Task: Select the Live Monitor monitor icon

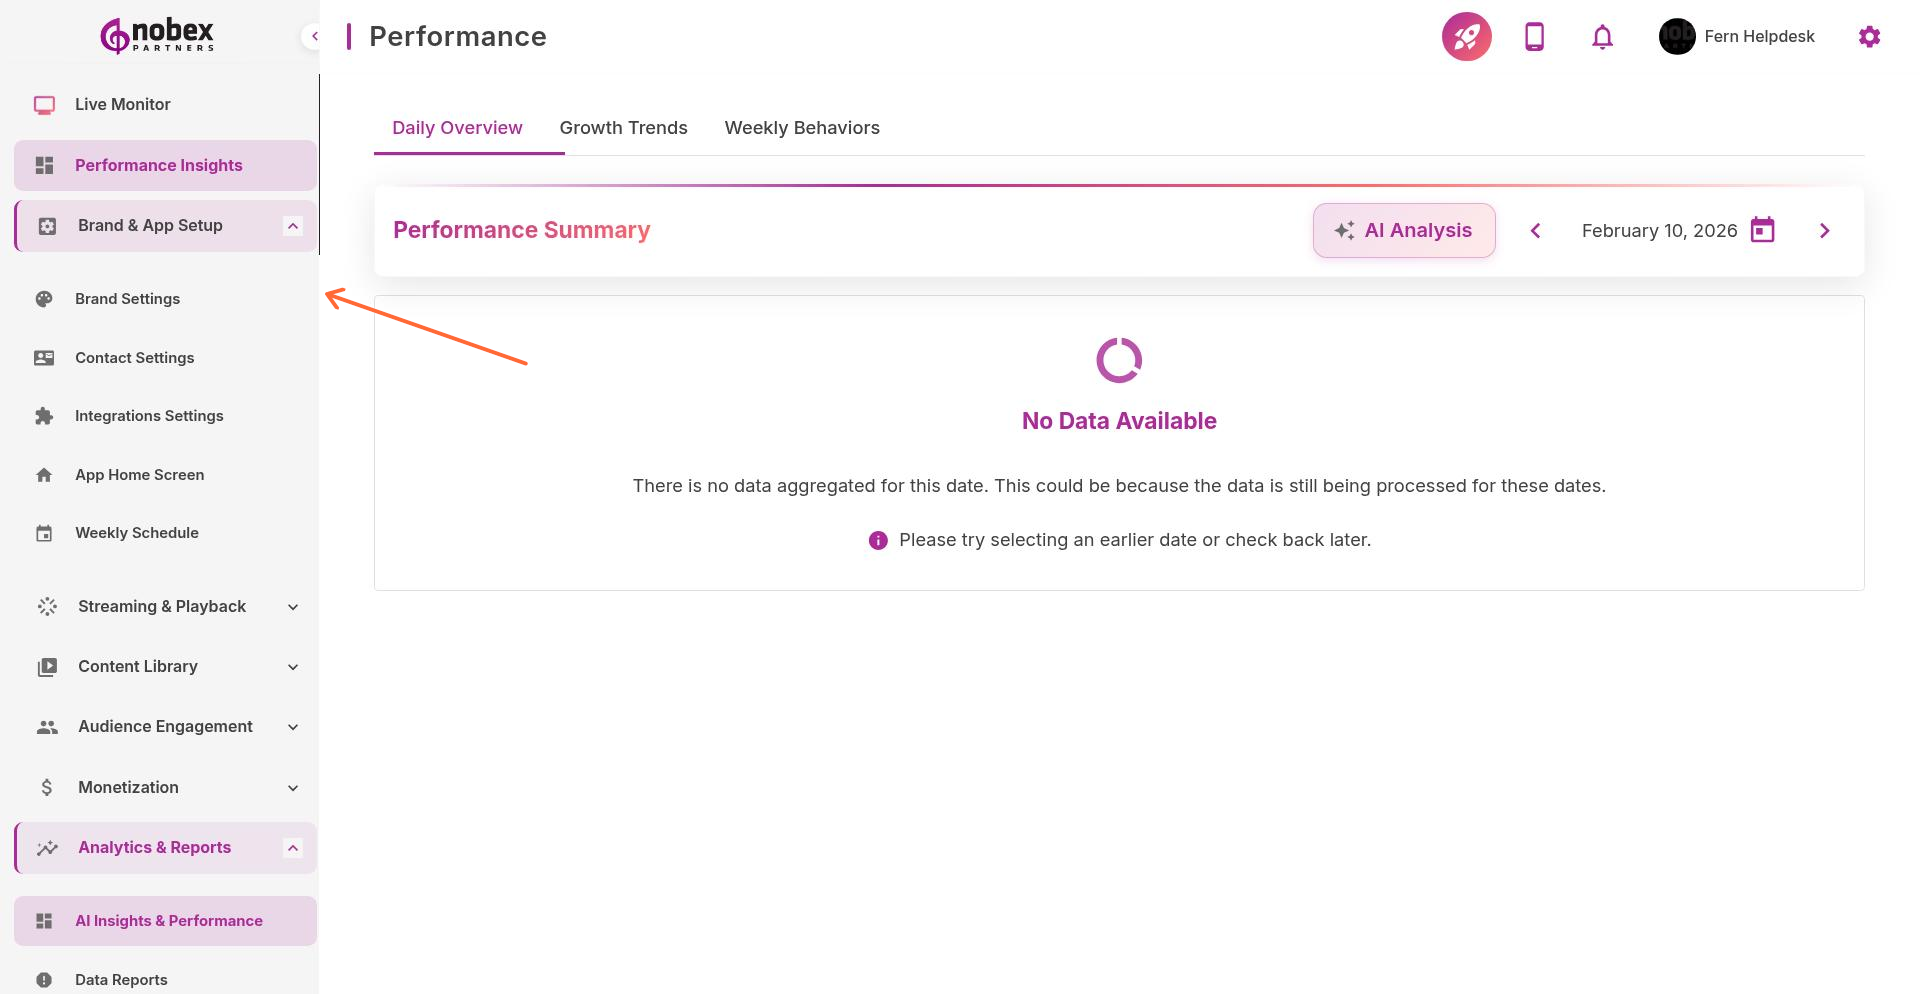Action: click(x=44, y=104)
